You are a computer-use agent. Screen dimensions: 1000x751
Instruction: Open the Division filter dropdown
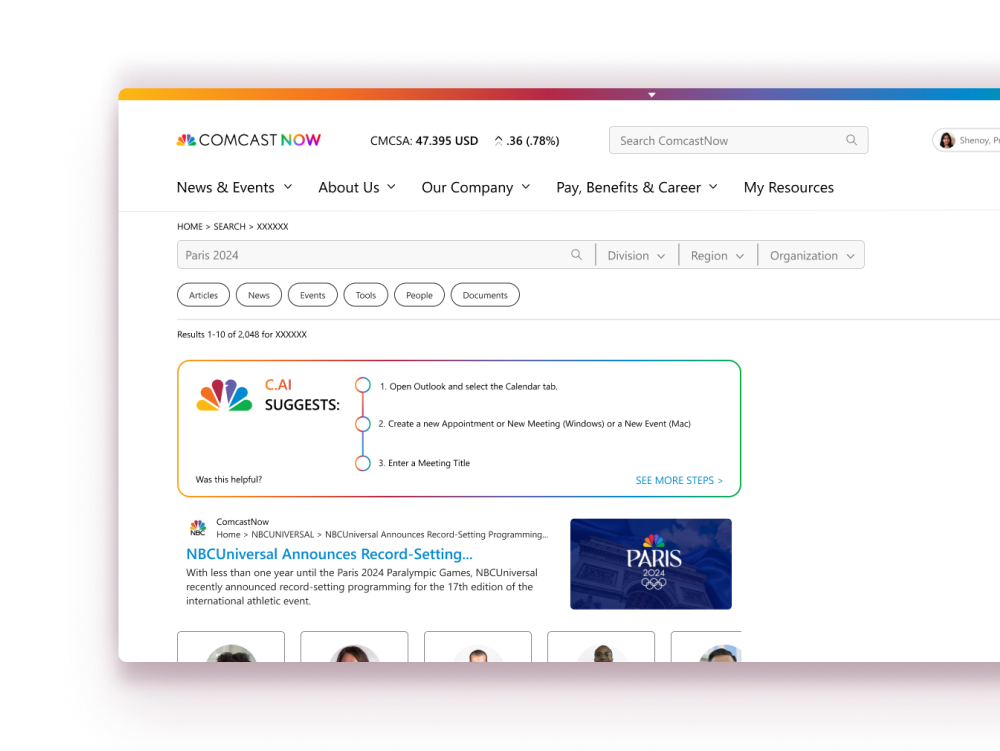(x=636, y=255)
